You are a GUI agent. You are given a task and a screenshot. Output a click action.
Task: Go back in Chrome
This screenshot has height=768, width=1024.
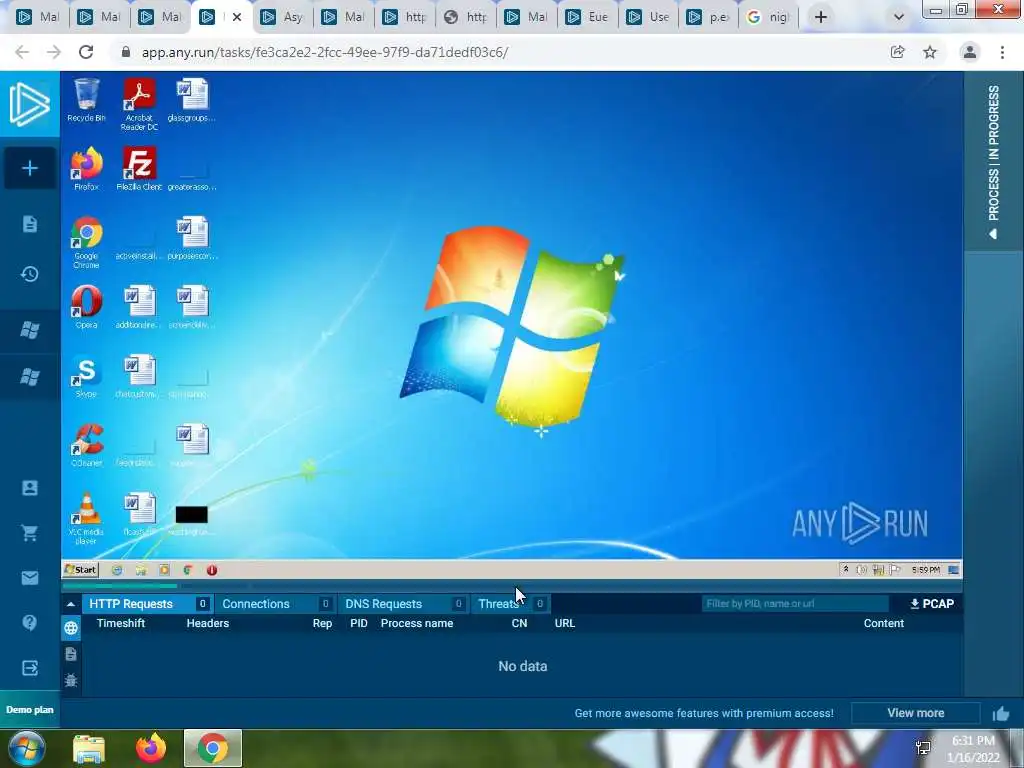tap(22, 52)
